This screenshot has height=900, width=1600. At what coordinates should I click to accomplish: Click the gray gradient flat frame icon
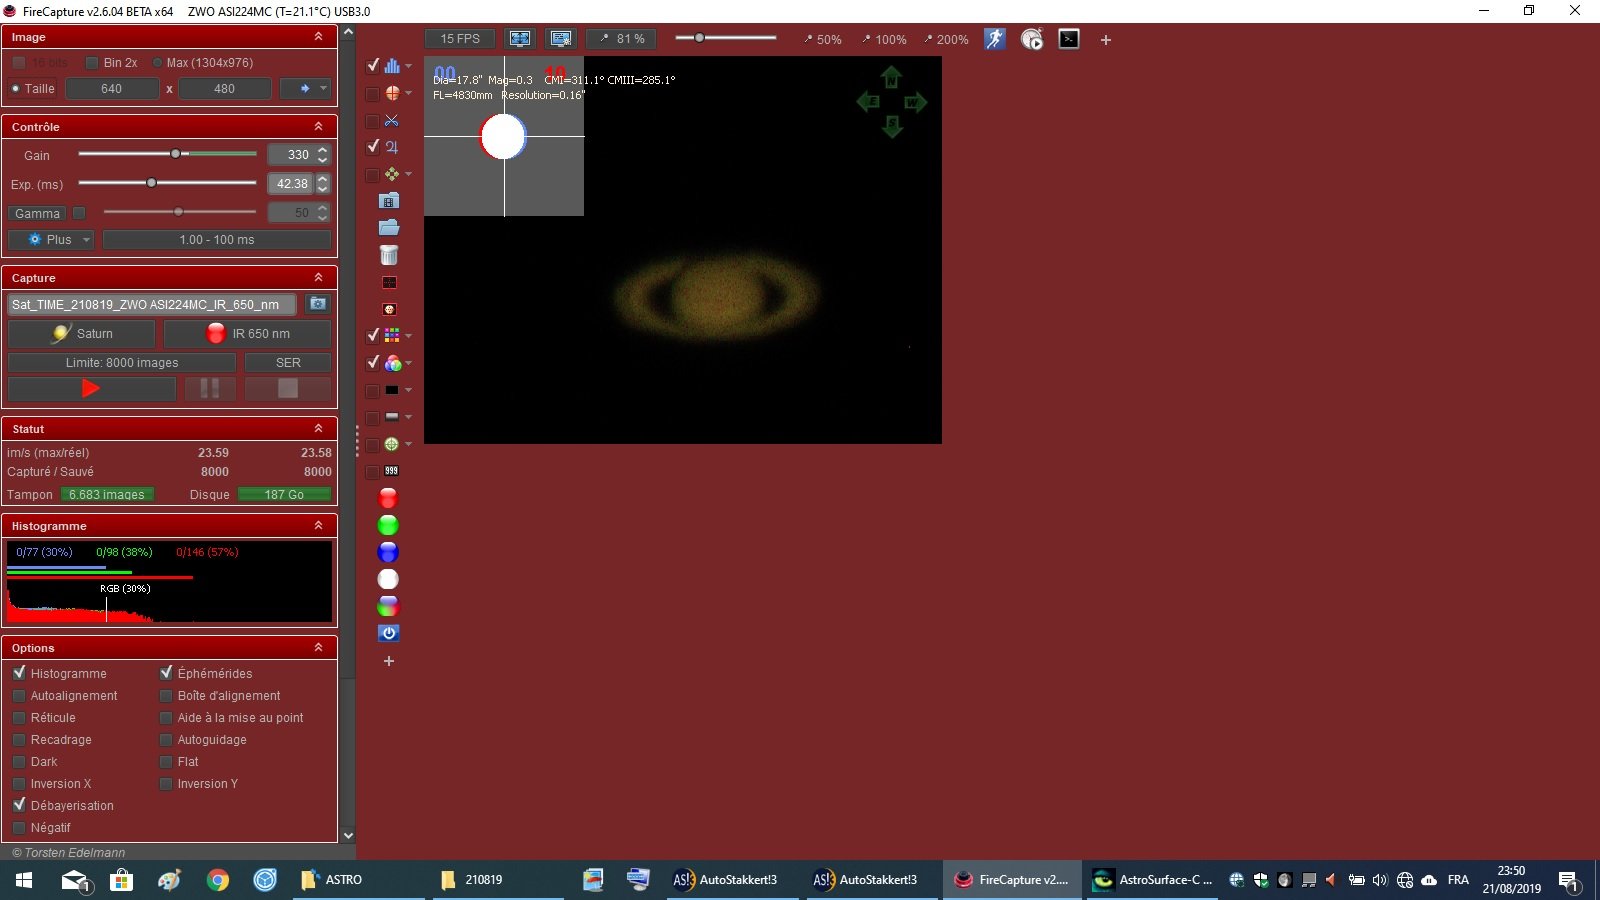[392, 417]
